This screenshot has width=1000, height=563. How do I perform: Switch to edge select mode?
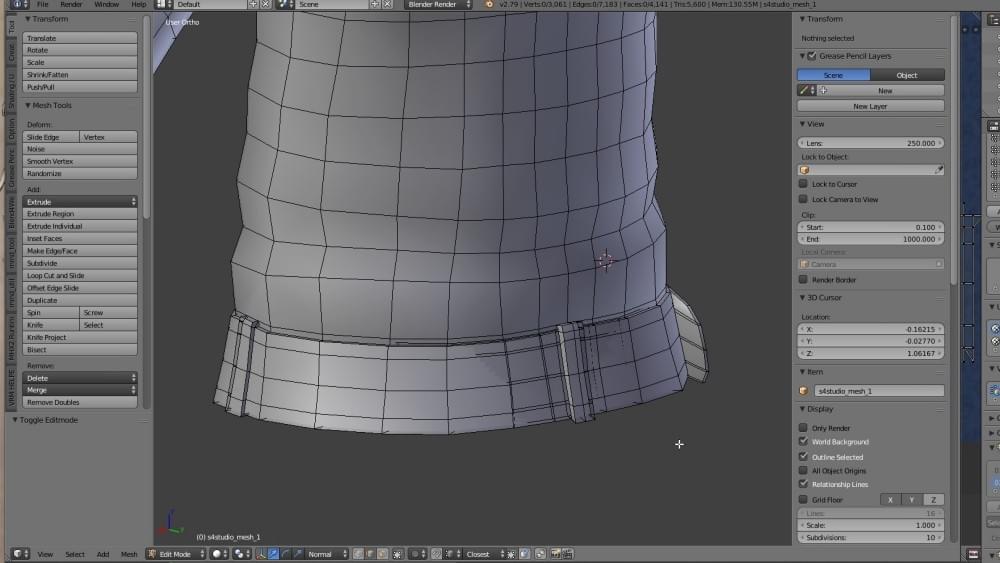(x=370, y=553)
